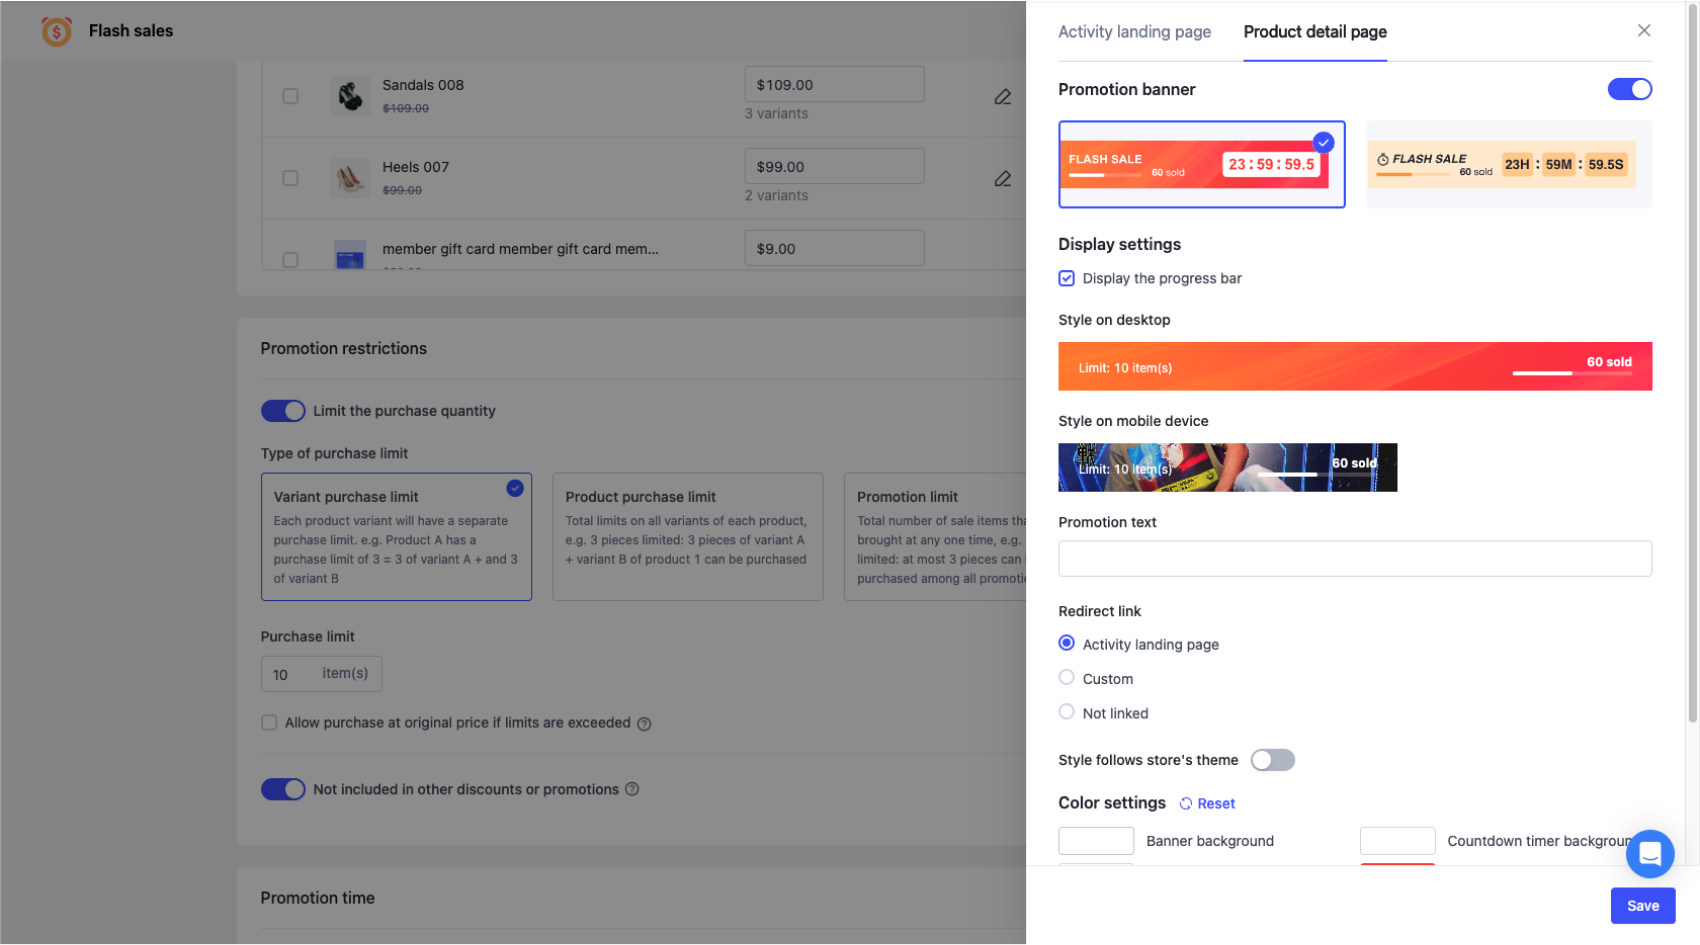This screenshot has height=945, width=1700.
Task: Click help icon beside other discounts toggle
Action: tap(632, 789)
